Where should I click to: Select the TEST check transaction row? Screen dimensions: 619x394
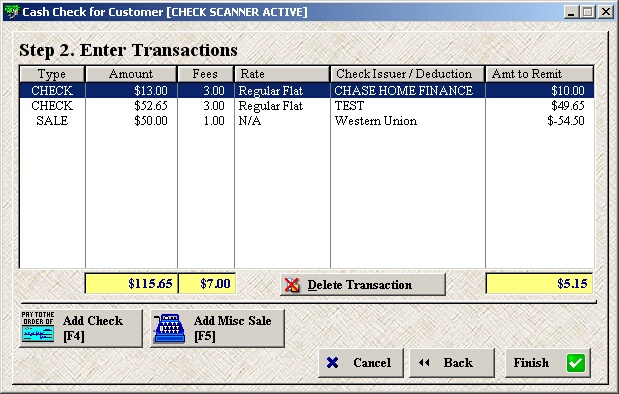pos(307,106)
